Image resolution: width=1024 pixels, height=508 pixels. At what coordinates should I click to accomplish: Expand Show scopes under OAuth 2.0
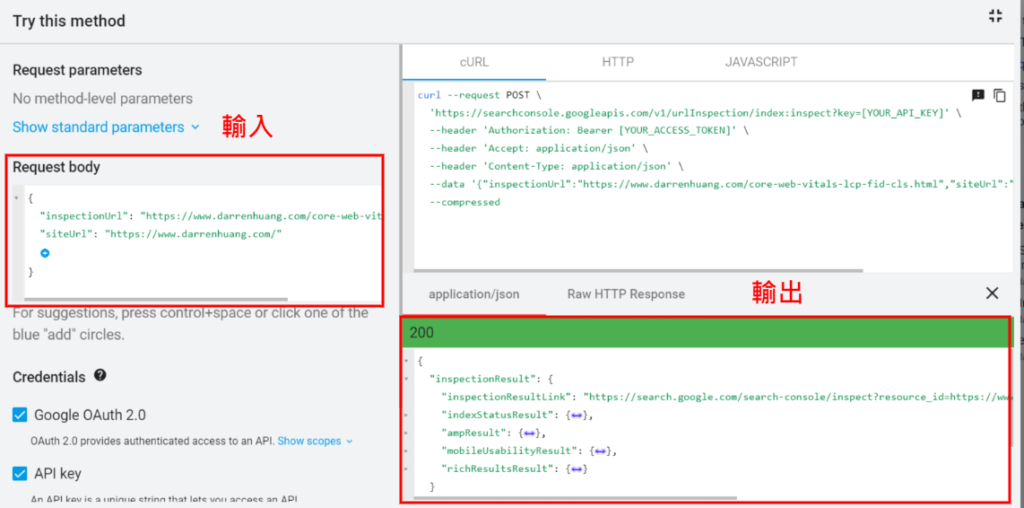(315, 441)
